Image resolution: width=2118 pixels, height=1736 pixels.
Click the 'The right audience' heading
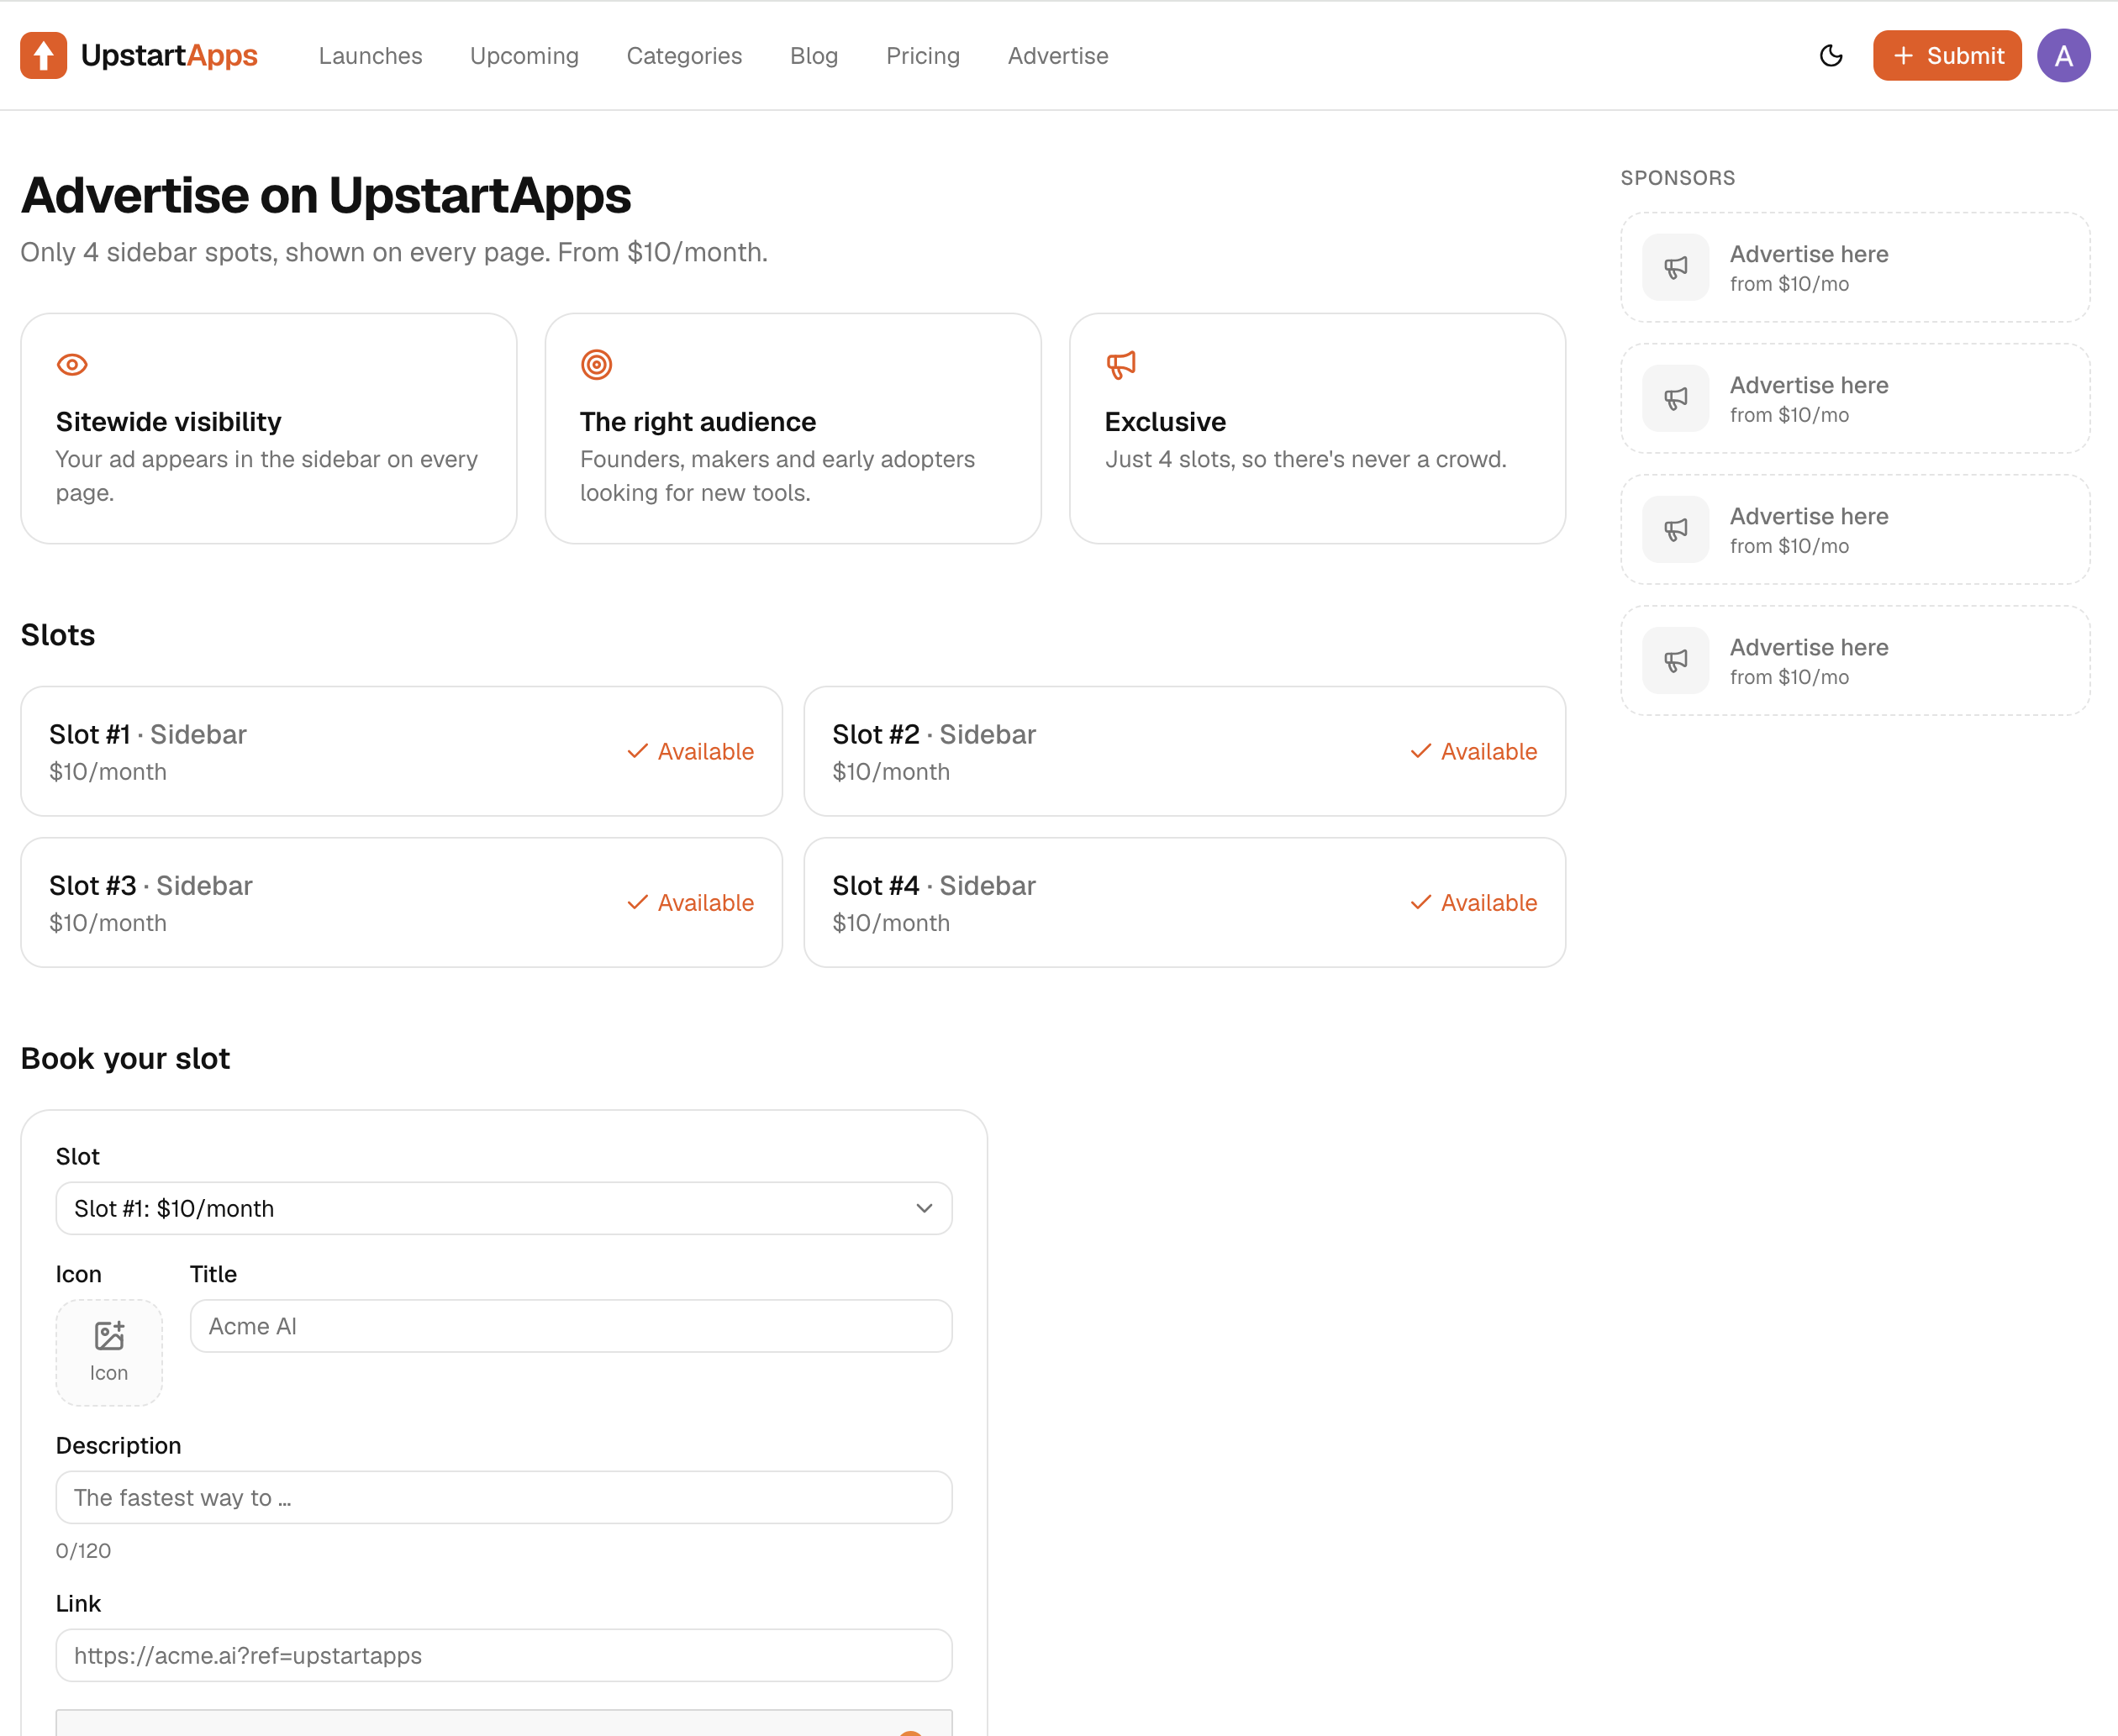tap(698, 422)
